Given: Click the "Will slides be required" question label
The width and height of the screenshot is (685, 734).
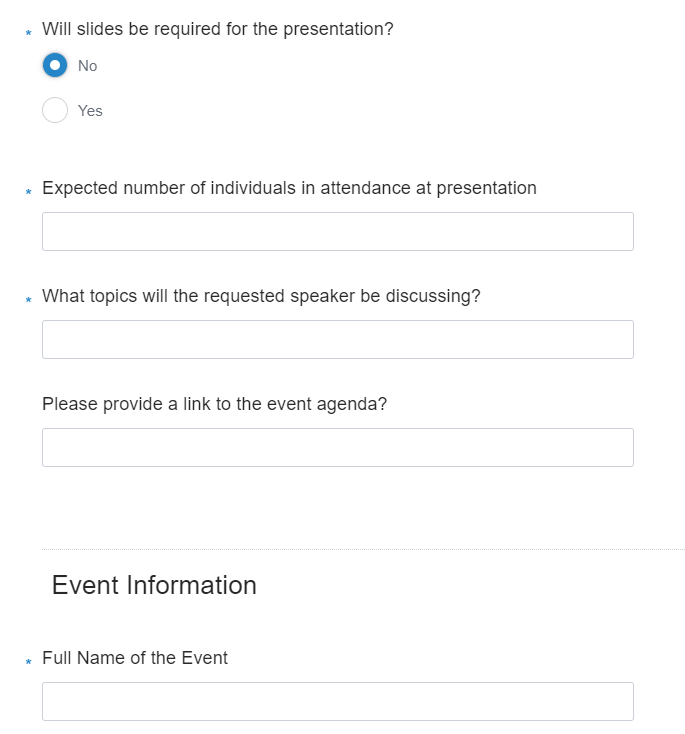Looking at the screenshot, I should pyautogui.click(x=217, y=29).
